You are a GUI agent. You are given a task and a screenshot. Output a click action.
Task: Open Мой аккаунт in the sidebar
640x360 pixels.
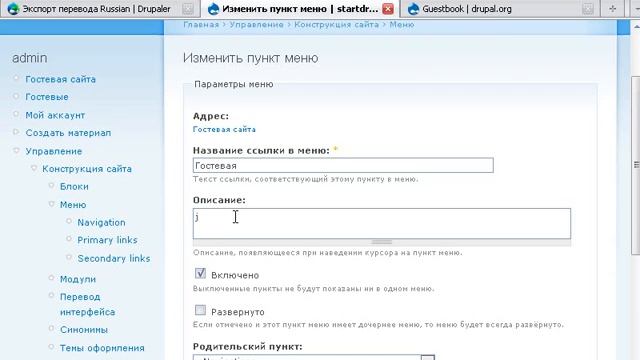coord(55,115)
